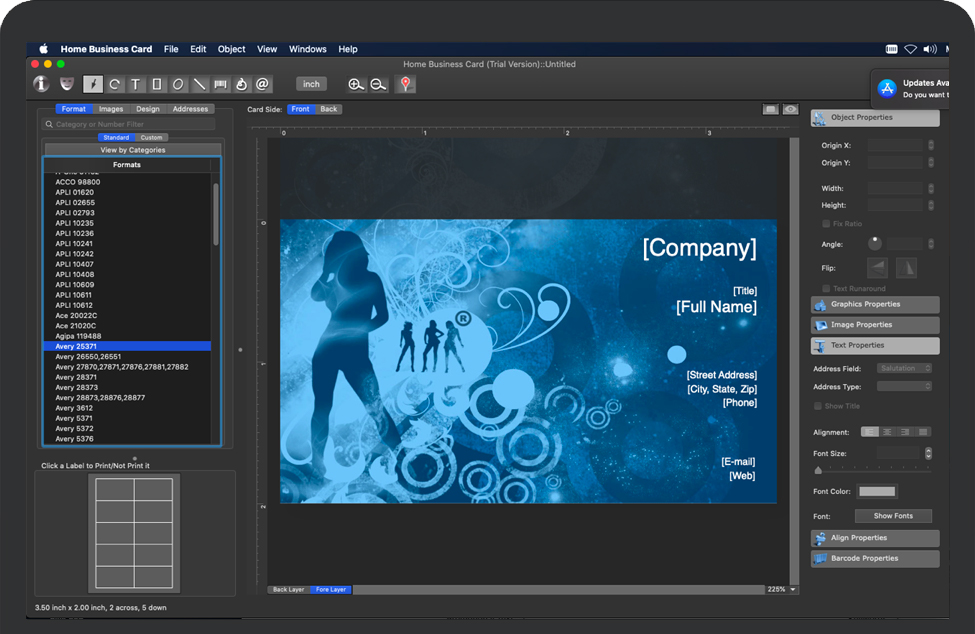Select the rotate tool icon
This screenshot has height=634, width=975.
point(115,85)
